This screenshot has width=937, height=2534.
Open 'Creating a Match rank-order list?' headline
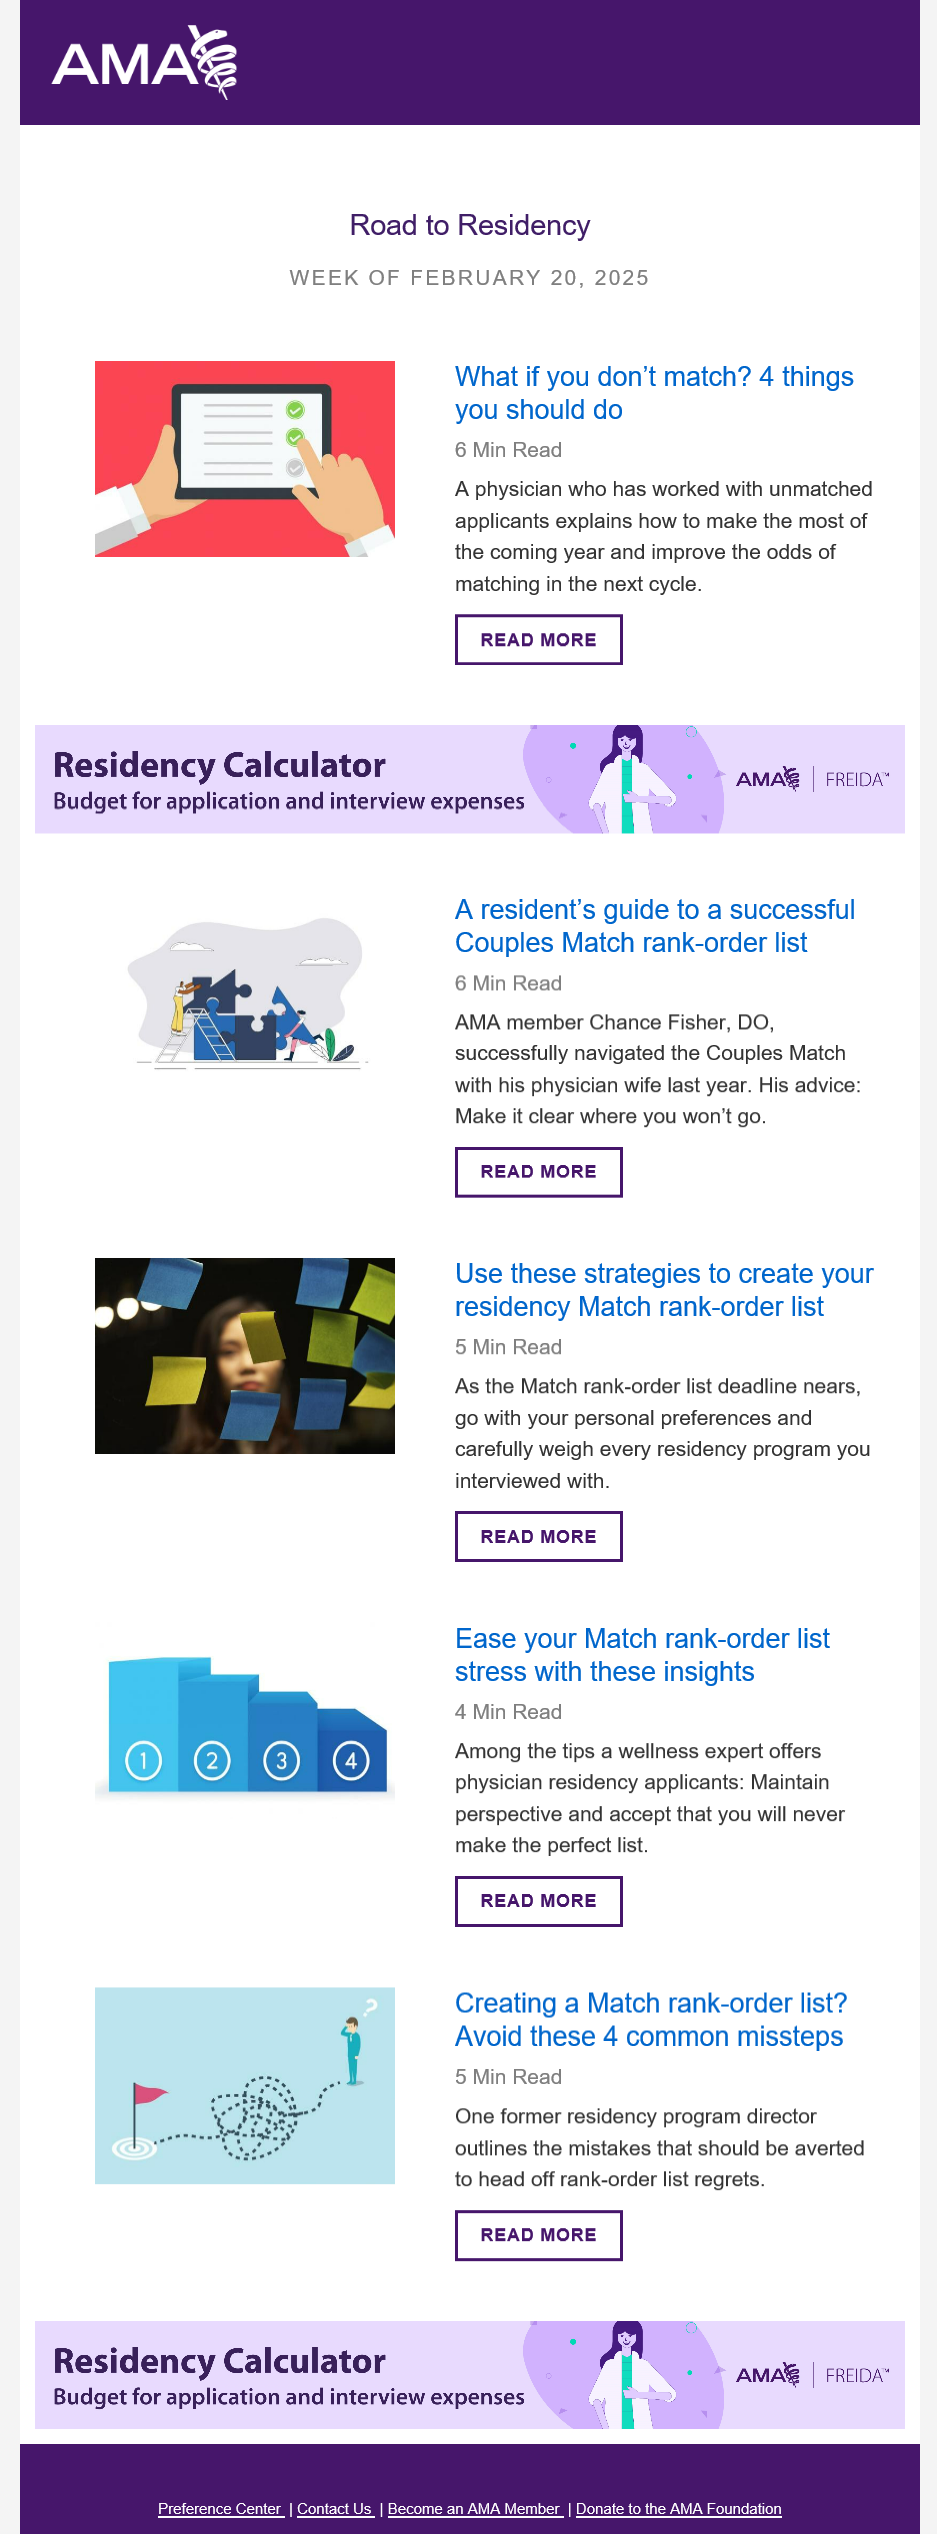coord(650,2020)
